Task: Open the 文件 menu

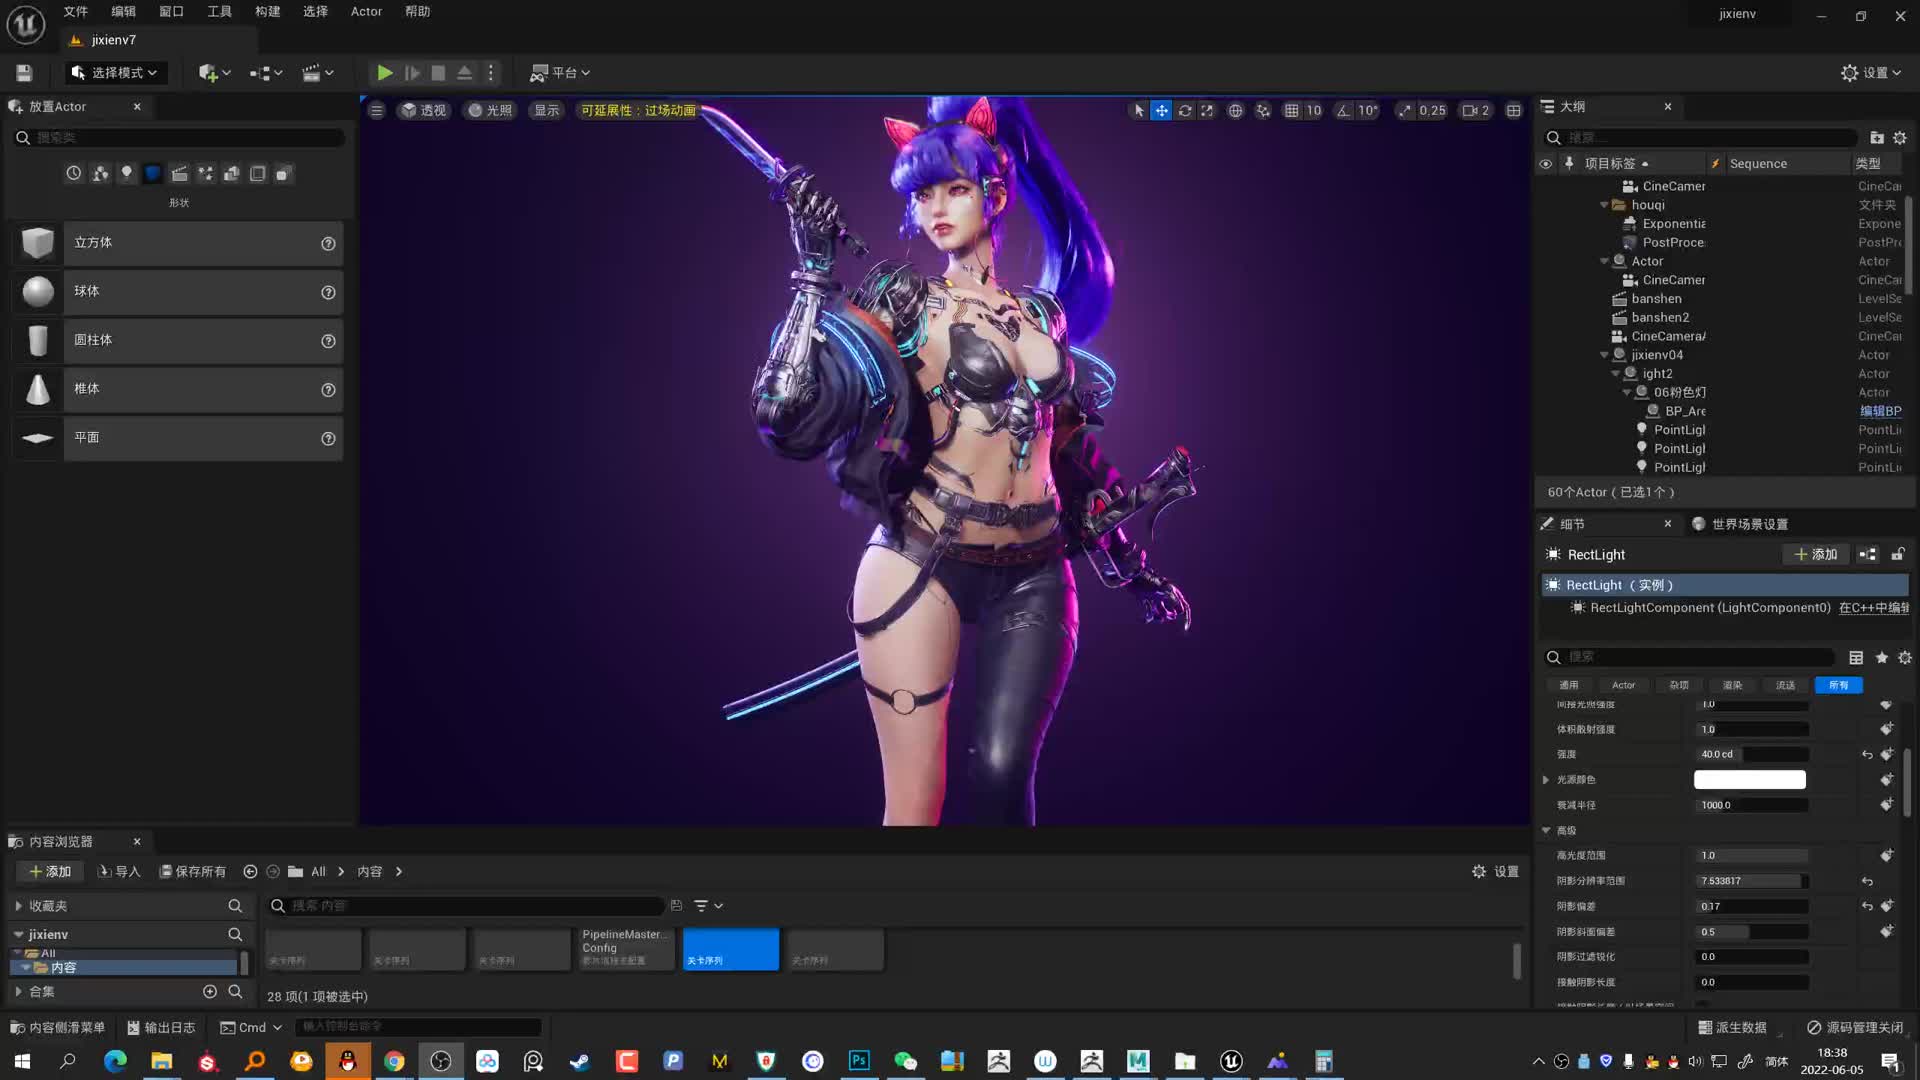Action: [x=76, y=12]
